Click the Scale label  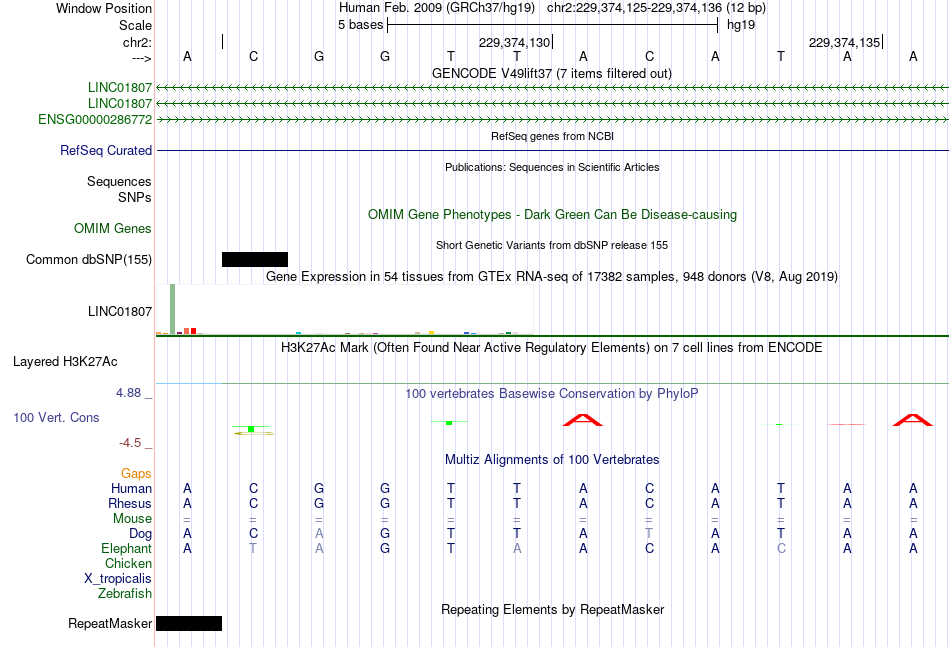click(x=135, y=25)
